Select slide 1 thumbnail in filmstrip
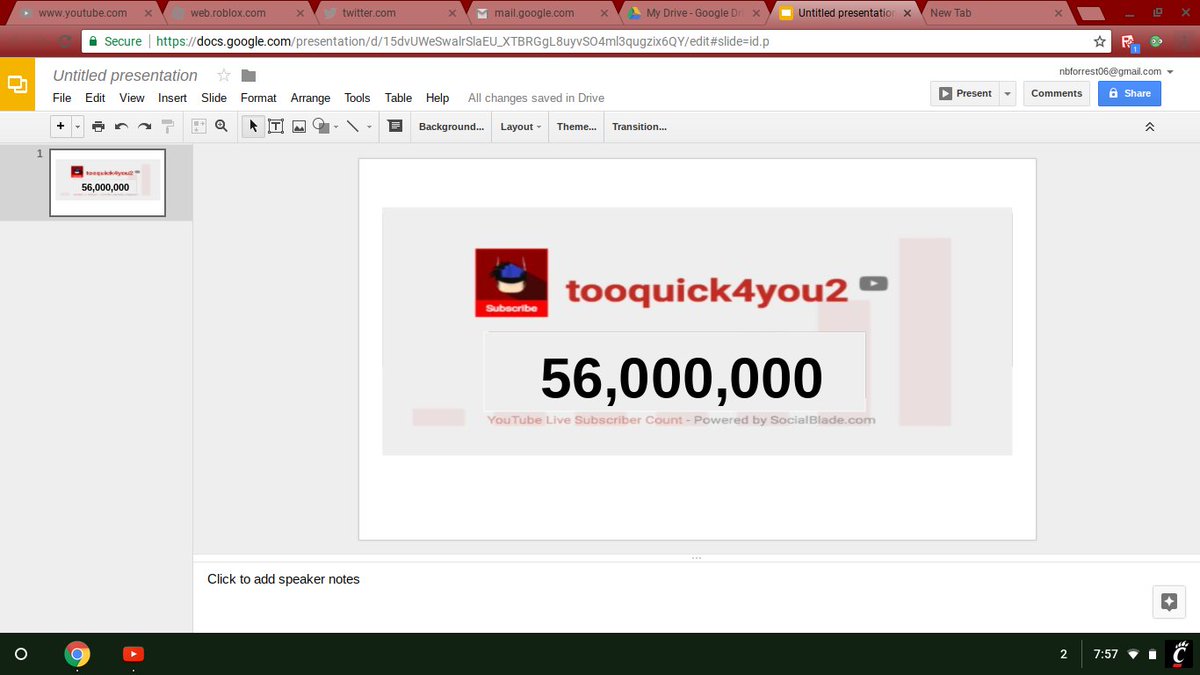Viewport: 1200px width, 675px height. pyautogui.click(x=108, y=183)
